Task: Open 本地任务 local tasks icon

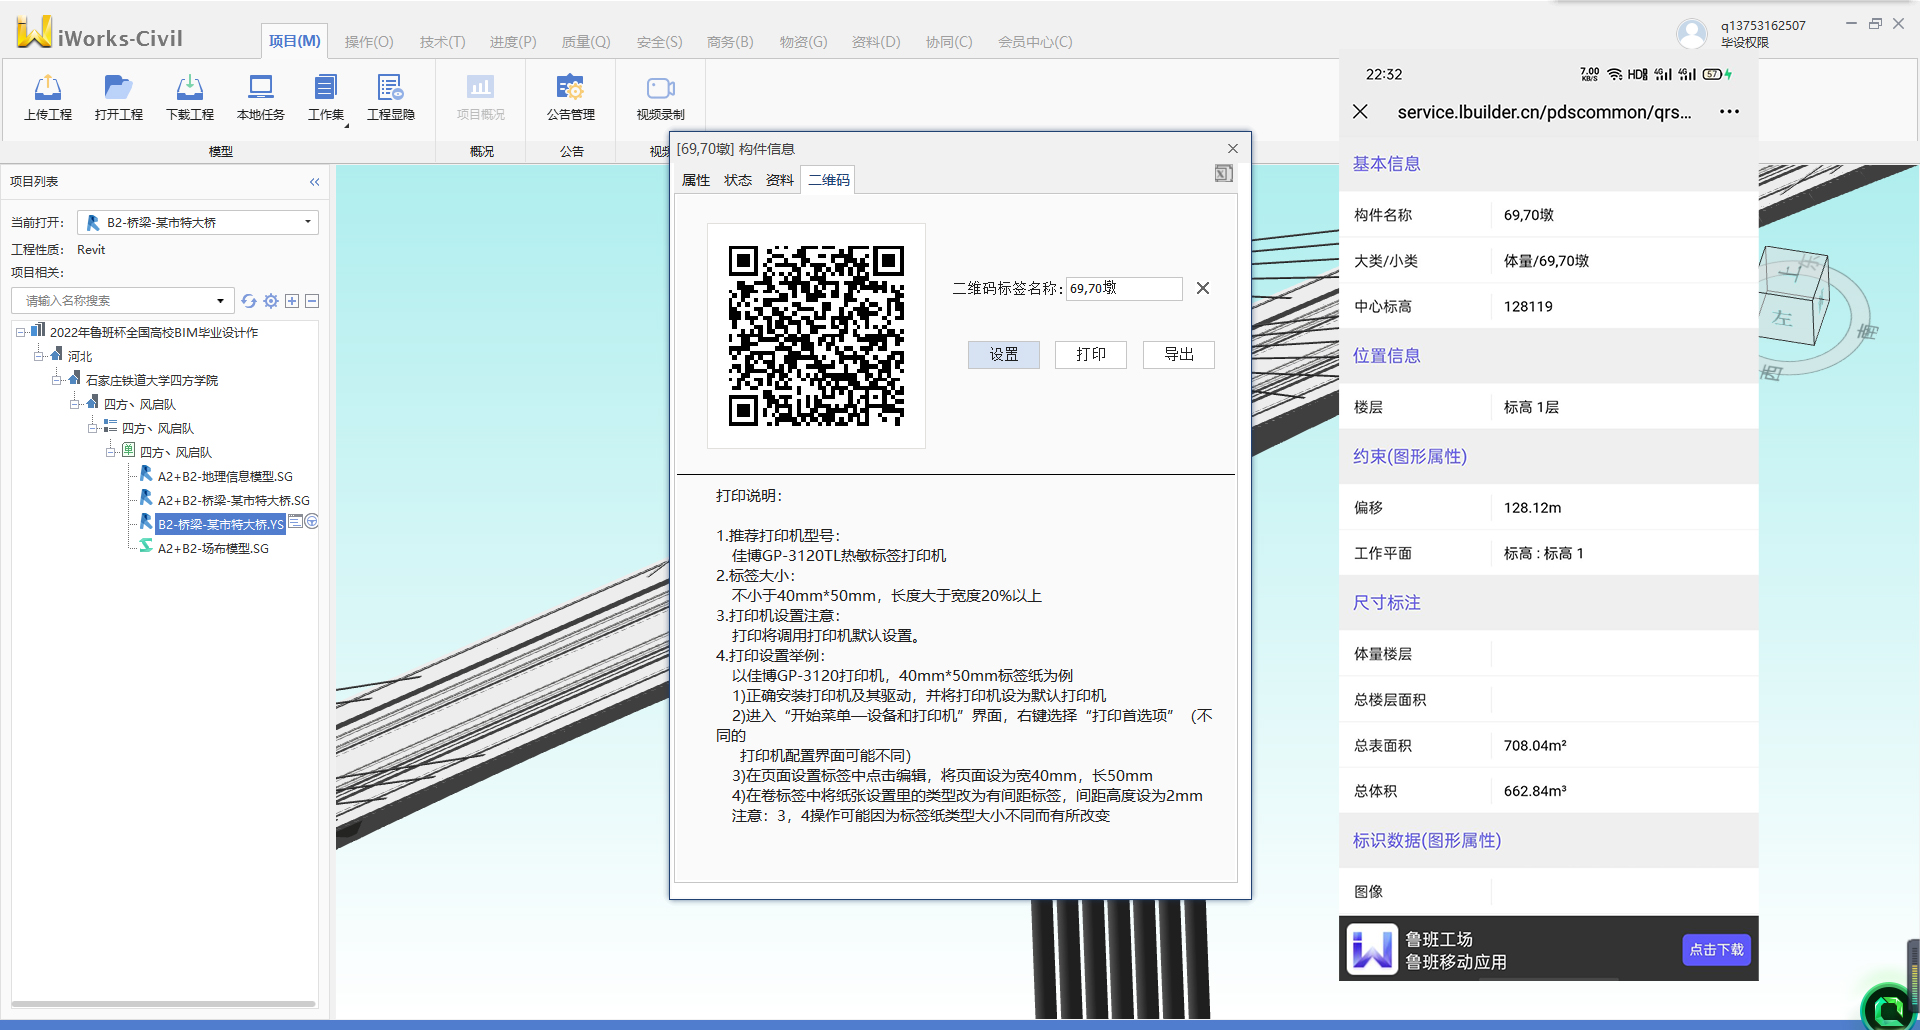Action: (261, 88)
